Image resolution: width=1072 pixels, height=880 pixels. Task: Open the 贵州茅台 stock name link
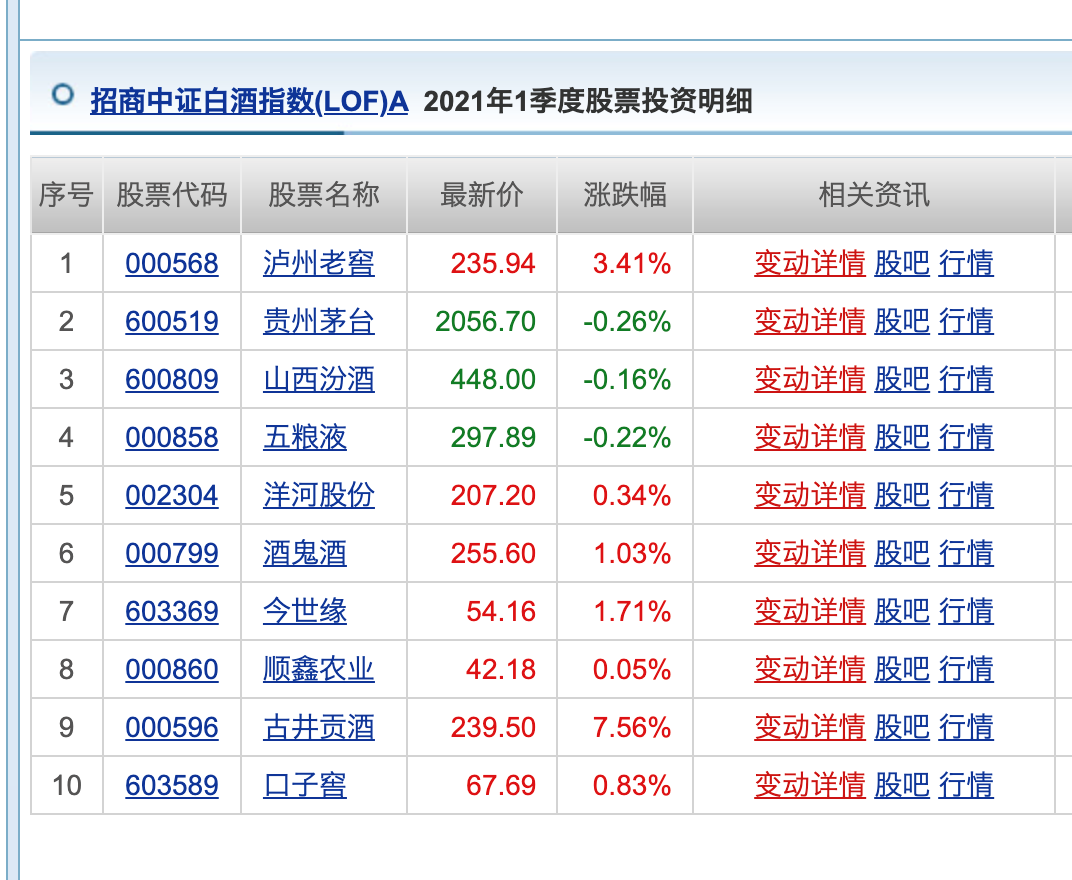pos(319,321)
